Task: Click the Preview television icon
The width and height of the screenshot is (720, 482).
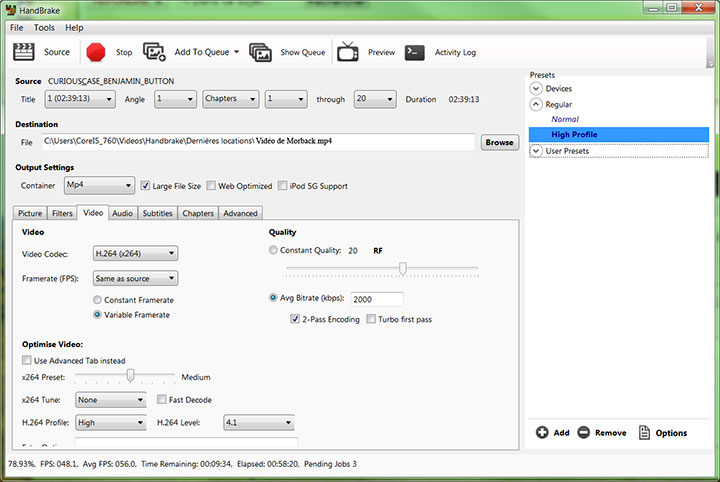Action: (348, 52)
